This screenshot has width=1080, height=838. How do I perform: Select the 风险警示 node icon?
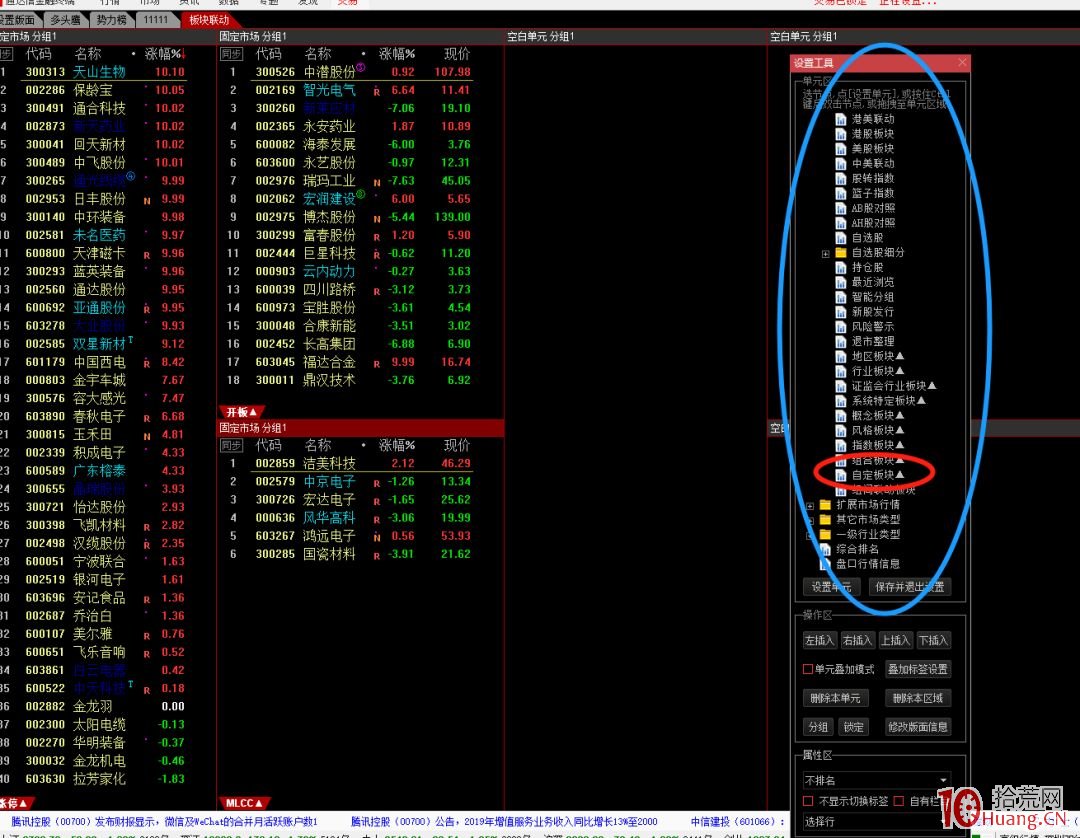841,327
